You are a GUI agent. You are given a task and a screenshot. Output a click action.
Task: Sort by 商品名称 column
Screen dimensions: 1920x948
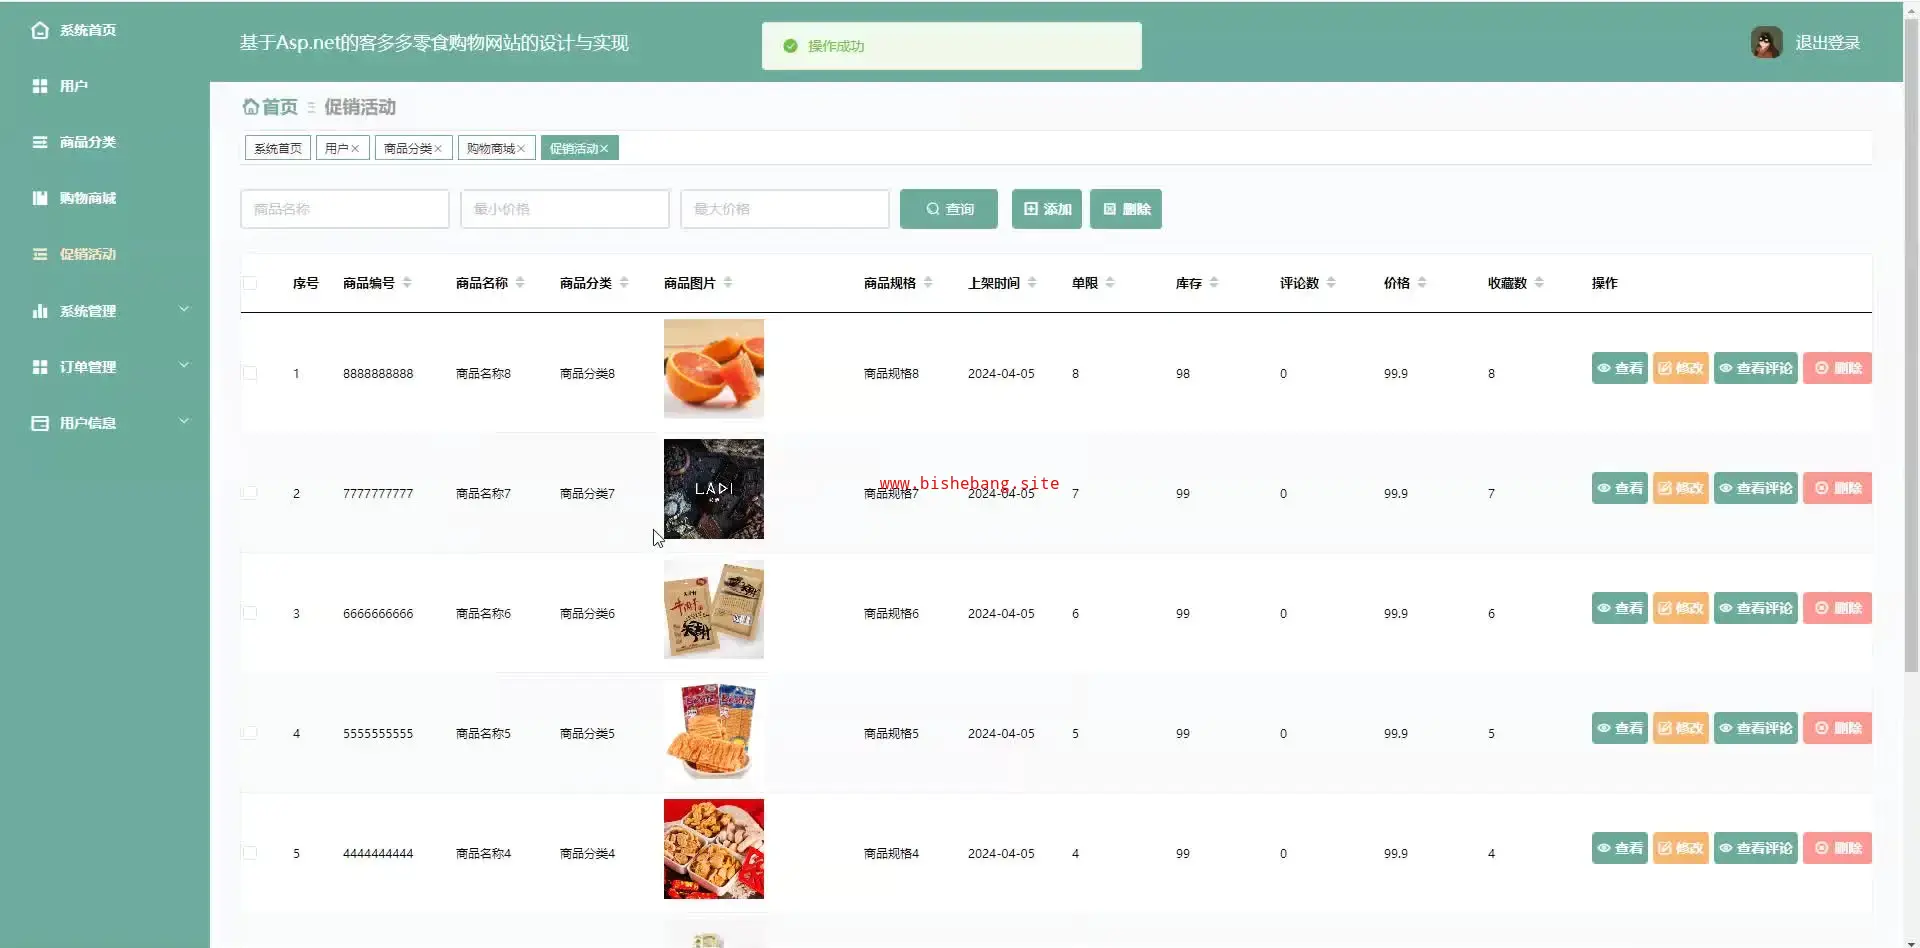coord(520,283)
